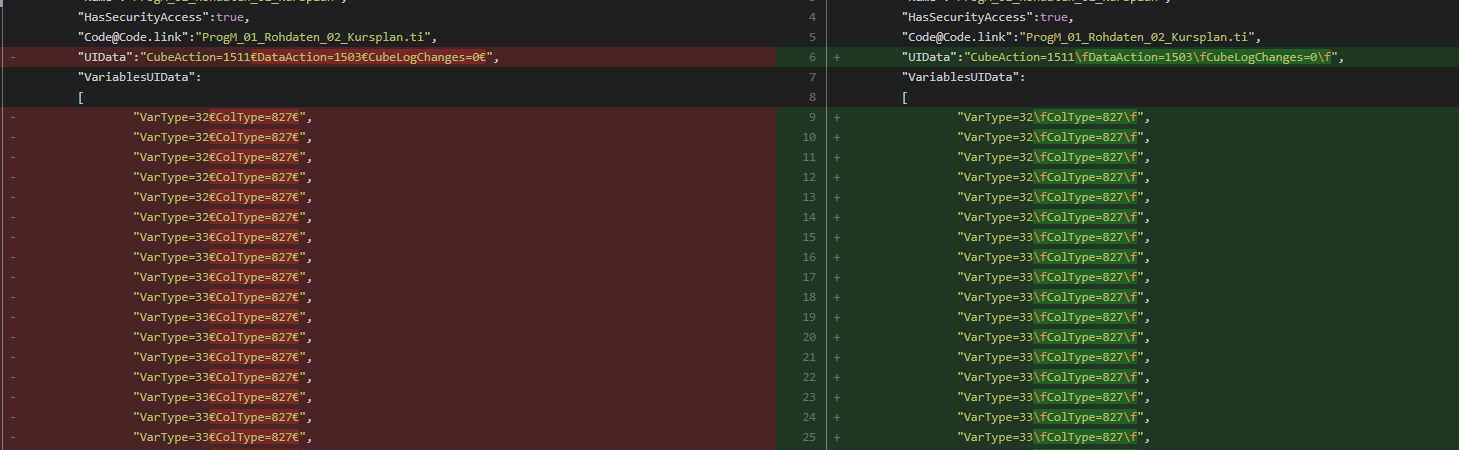Click "VariablesUIData": in the left pane
This screenshot has height=450, width=1459.
139,77
